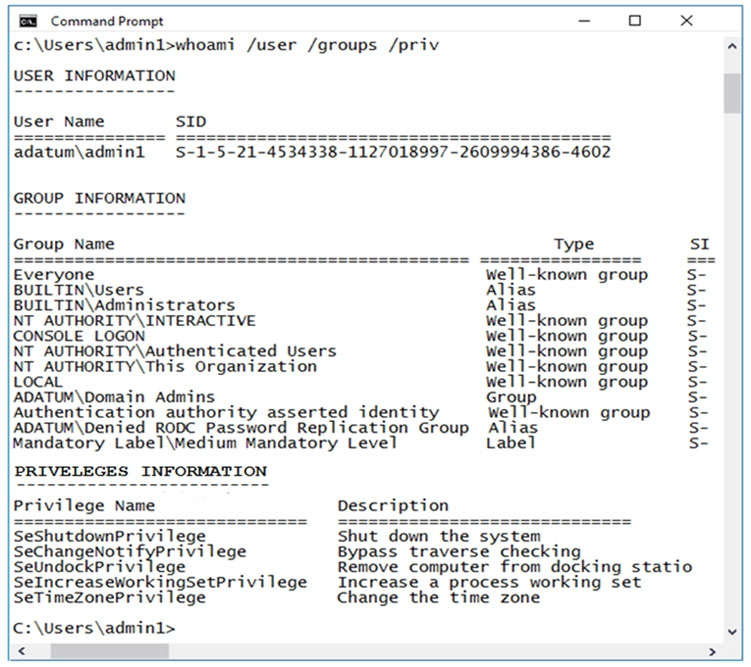Image resolution: width=751 pixels, height=667 pixels.
Task: Click the Privilege Name column header
Action: pyautogui.click(x=84, y=506)
